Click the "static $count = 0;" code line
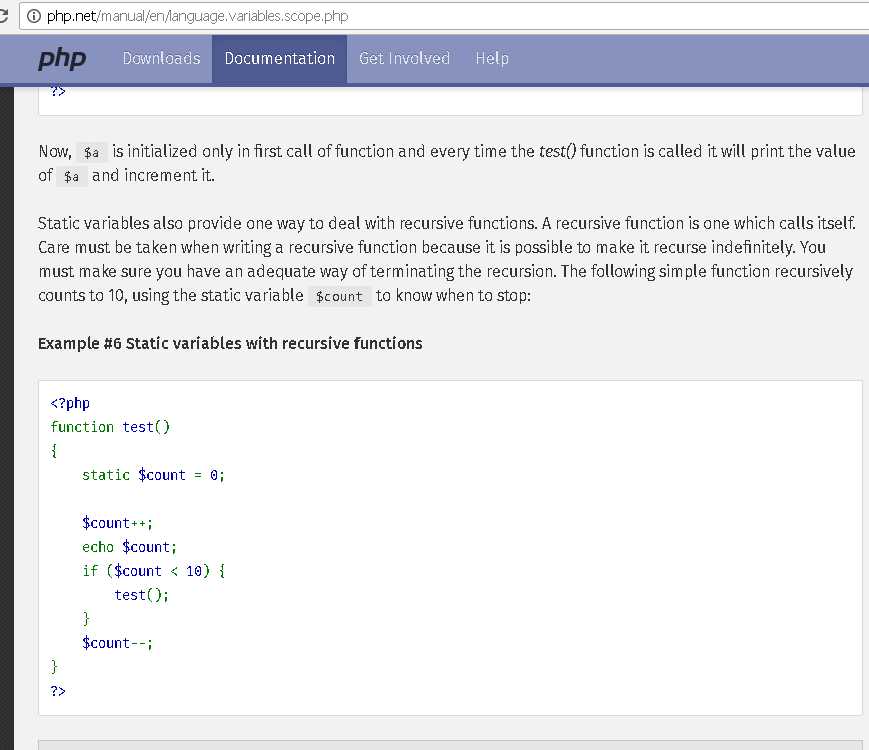869x750 pixels. click(153, 475)
